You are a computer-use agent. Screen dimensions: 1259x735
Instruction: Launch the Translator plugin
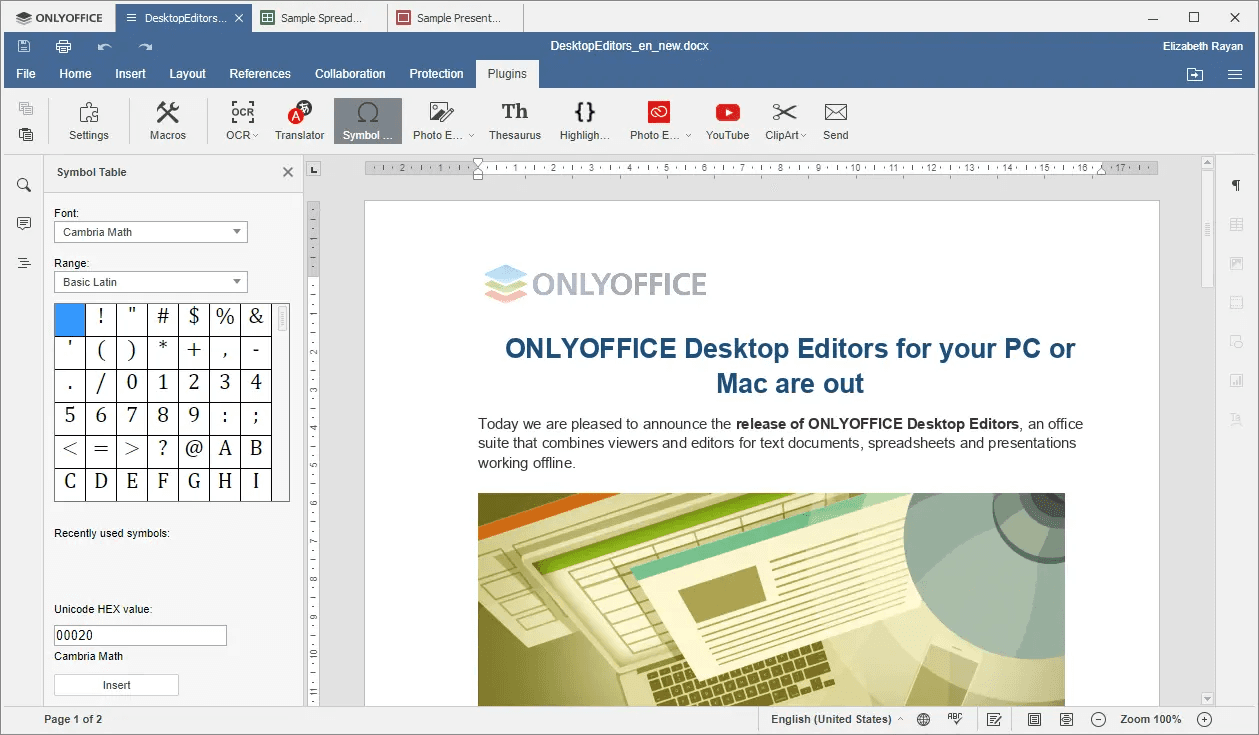(x=299, y=120)
